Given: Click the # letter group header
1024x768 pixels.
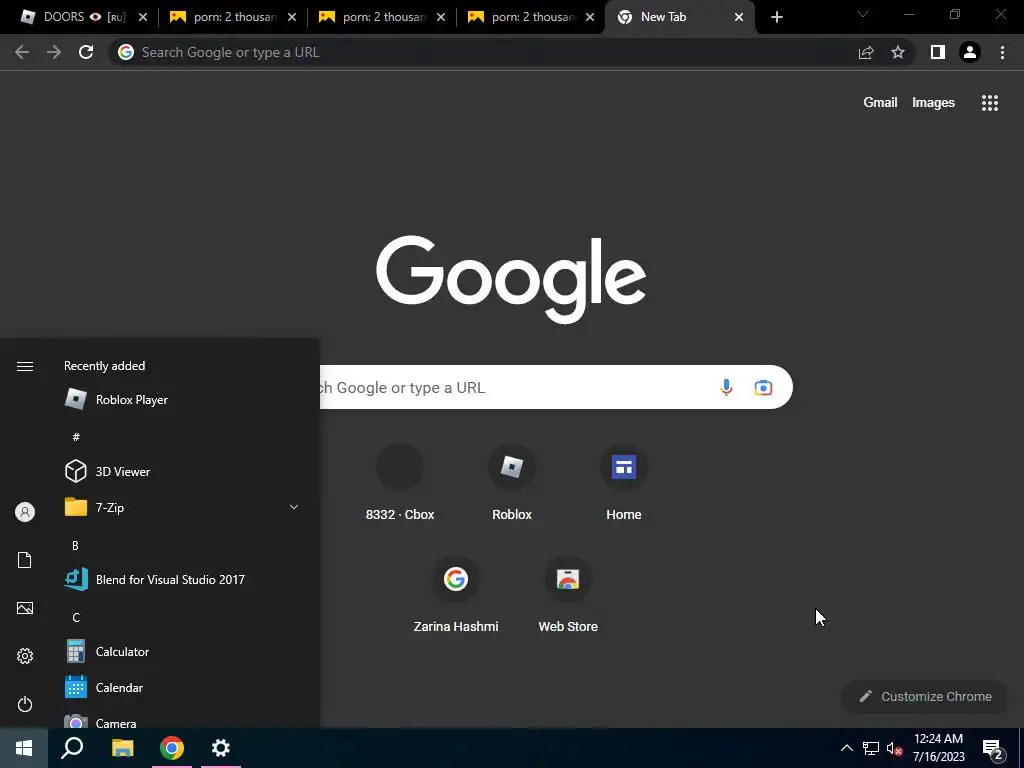Looking at the screenshot, I should click(x=76, y=437).
